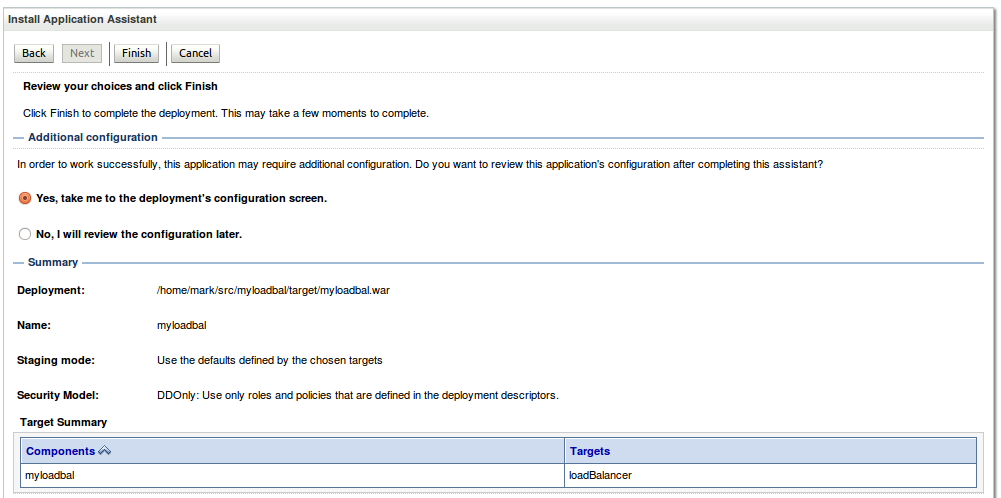
Task: Click the loadBalancer target cell
Action: [600, 475]
